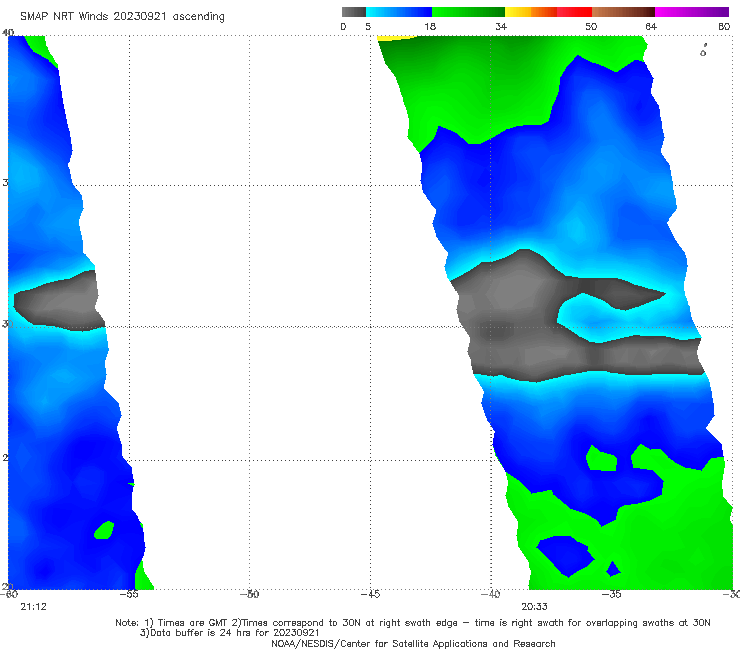Click the longitude label '-50'

(x=250, y=594)
